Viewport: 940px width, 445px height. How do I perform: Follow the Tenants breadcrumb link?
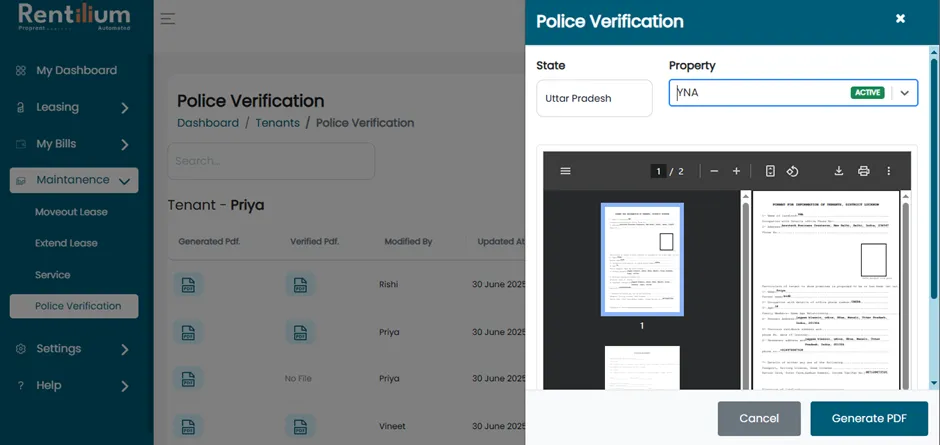(278, 123)
